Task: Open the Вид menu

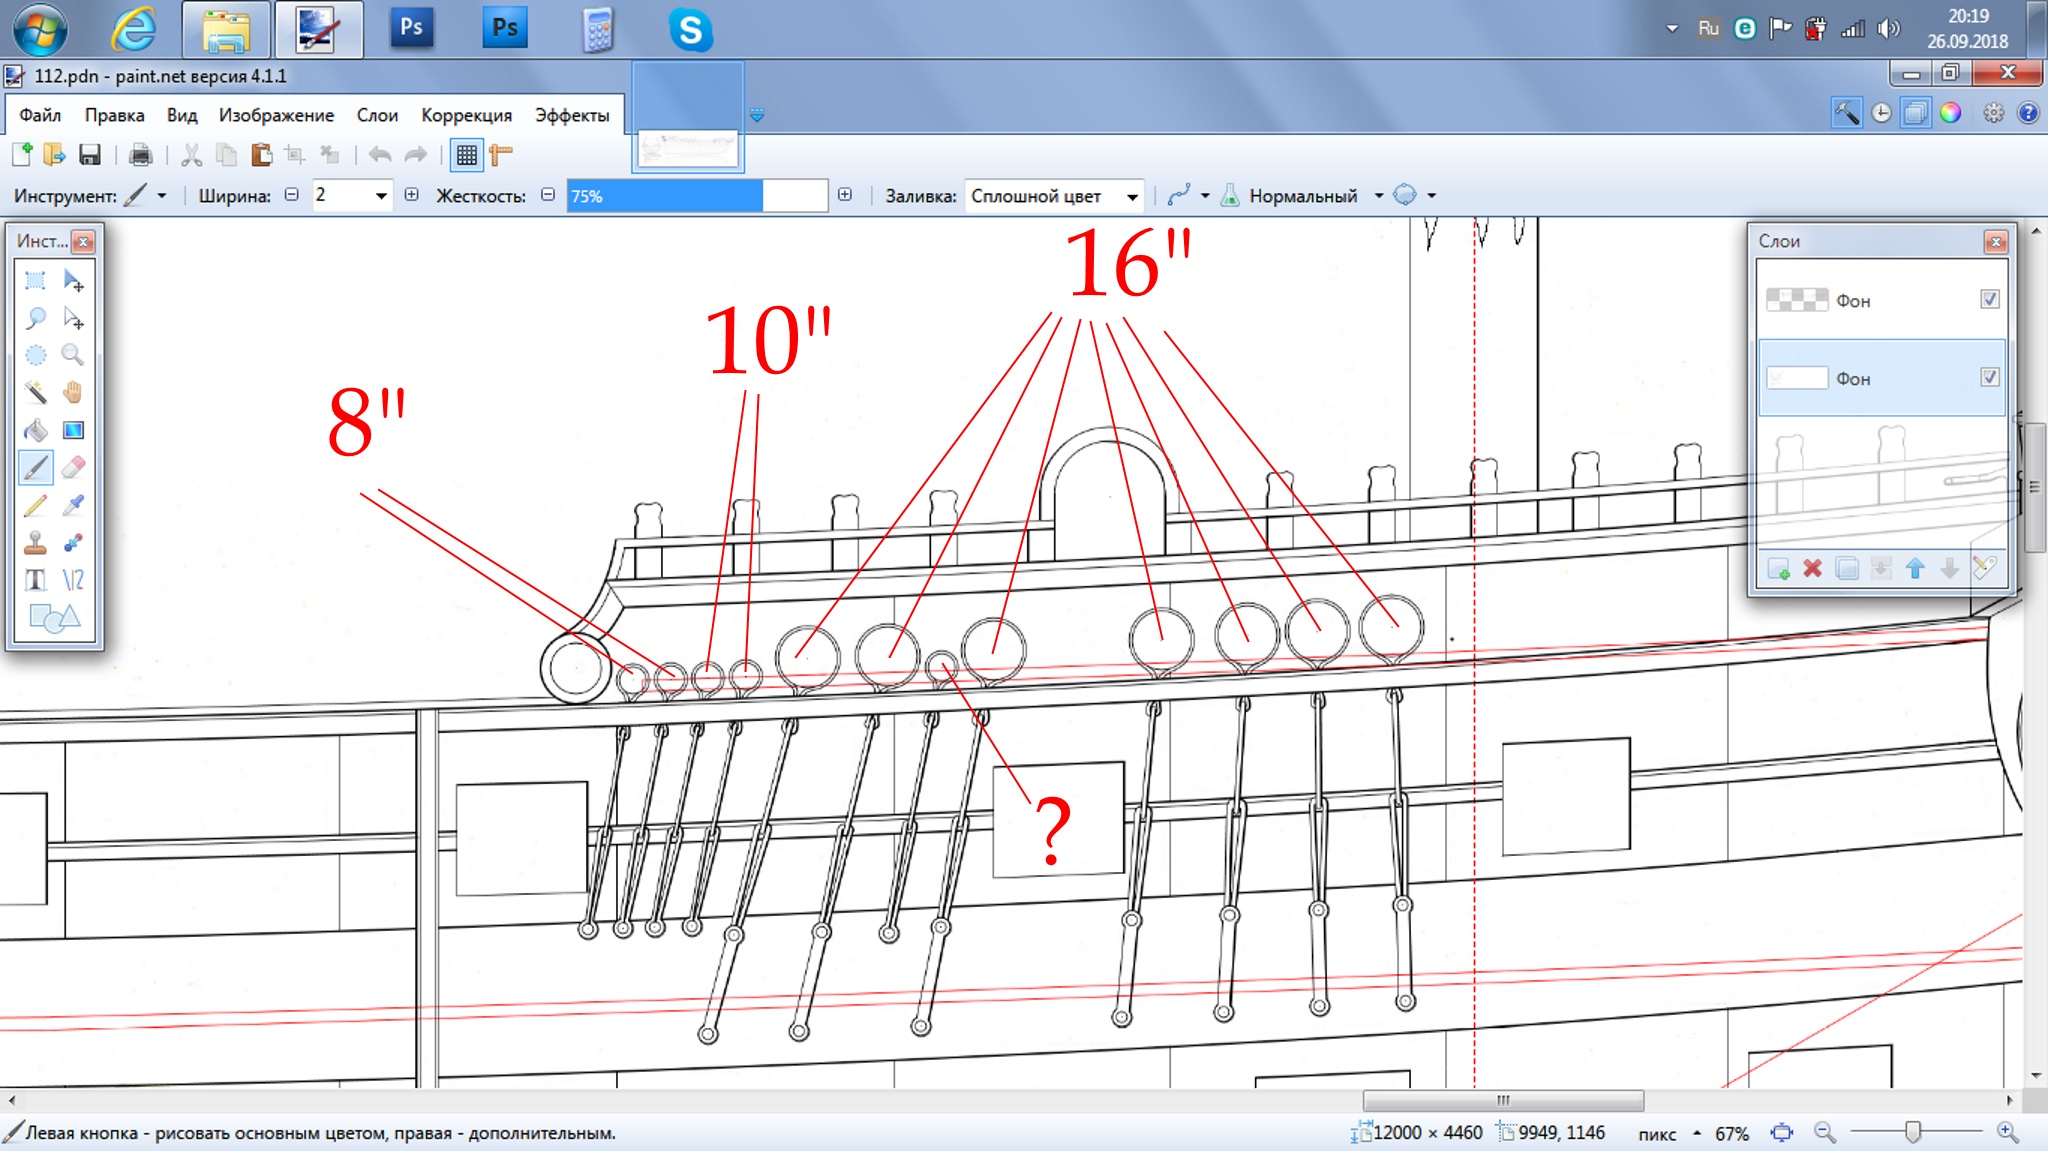Action: click(x=181, y=115)
